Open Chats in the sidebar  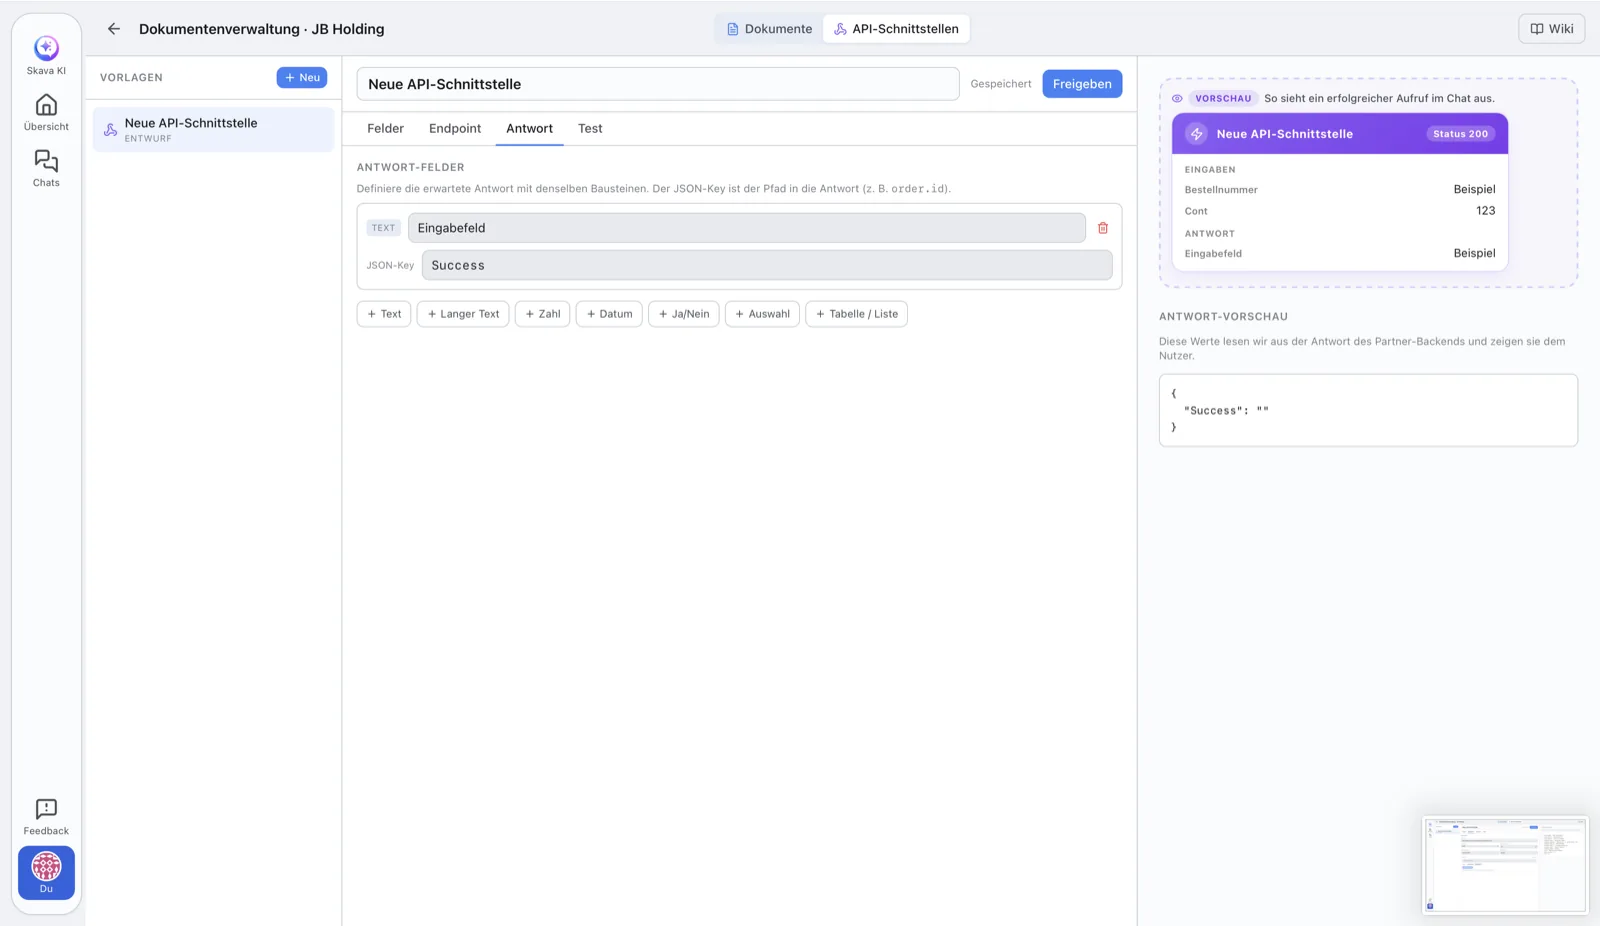pyautogui.click(x=46, y=168)
